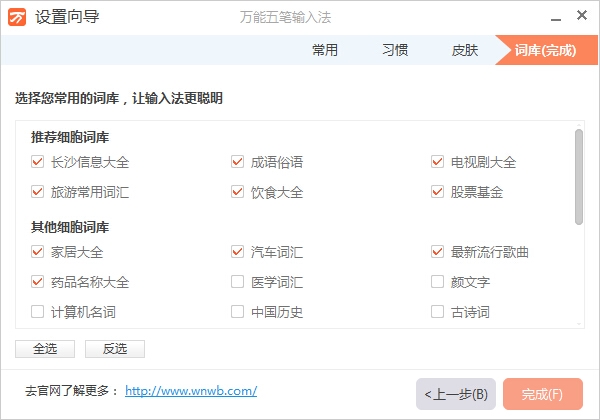The height and width of the screenshot is (420, 600).
Task: Click the 反选 invert selection button
Action: point(115,349)
